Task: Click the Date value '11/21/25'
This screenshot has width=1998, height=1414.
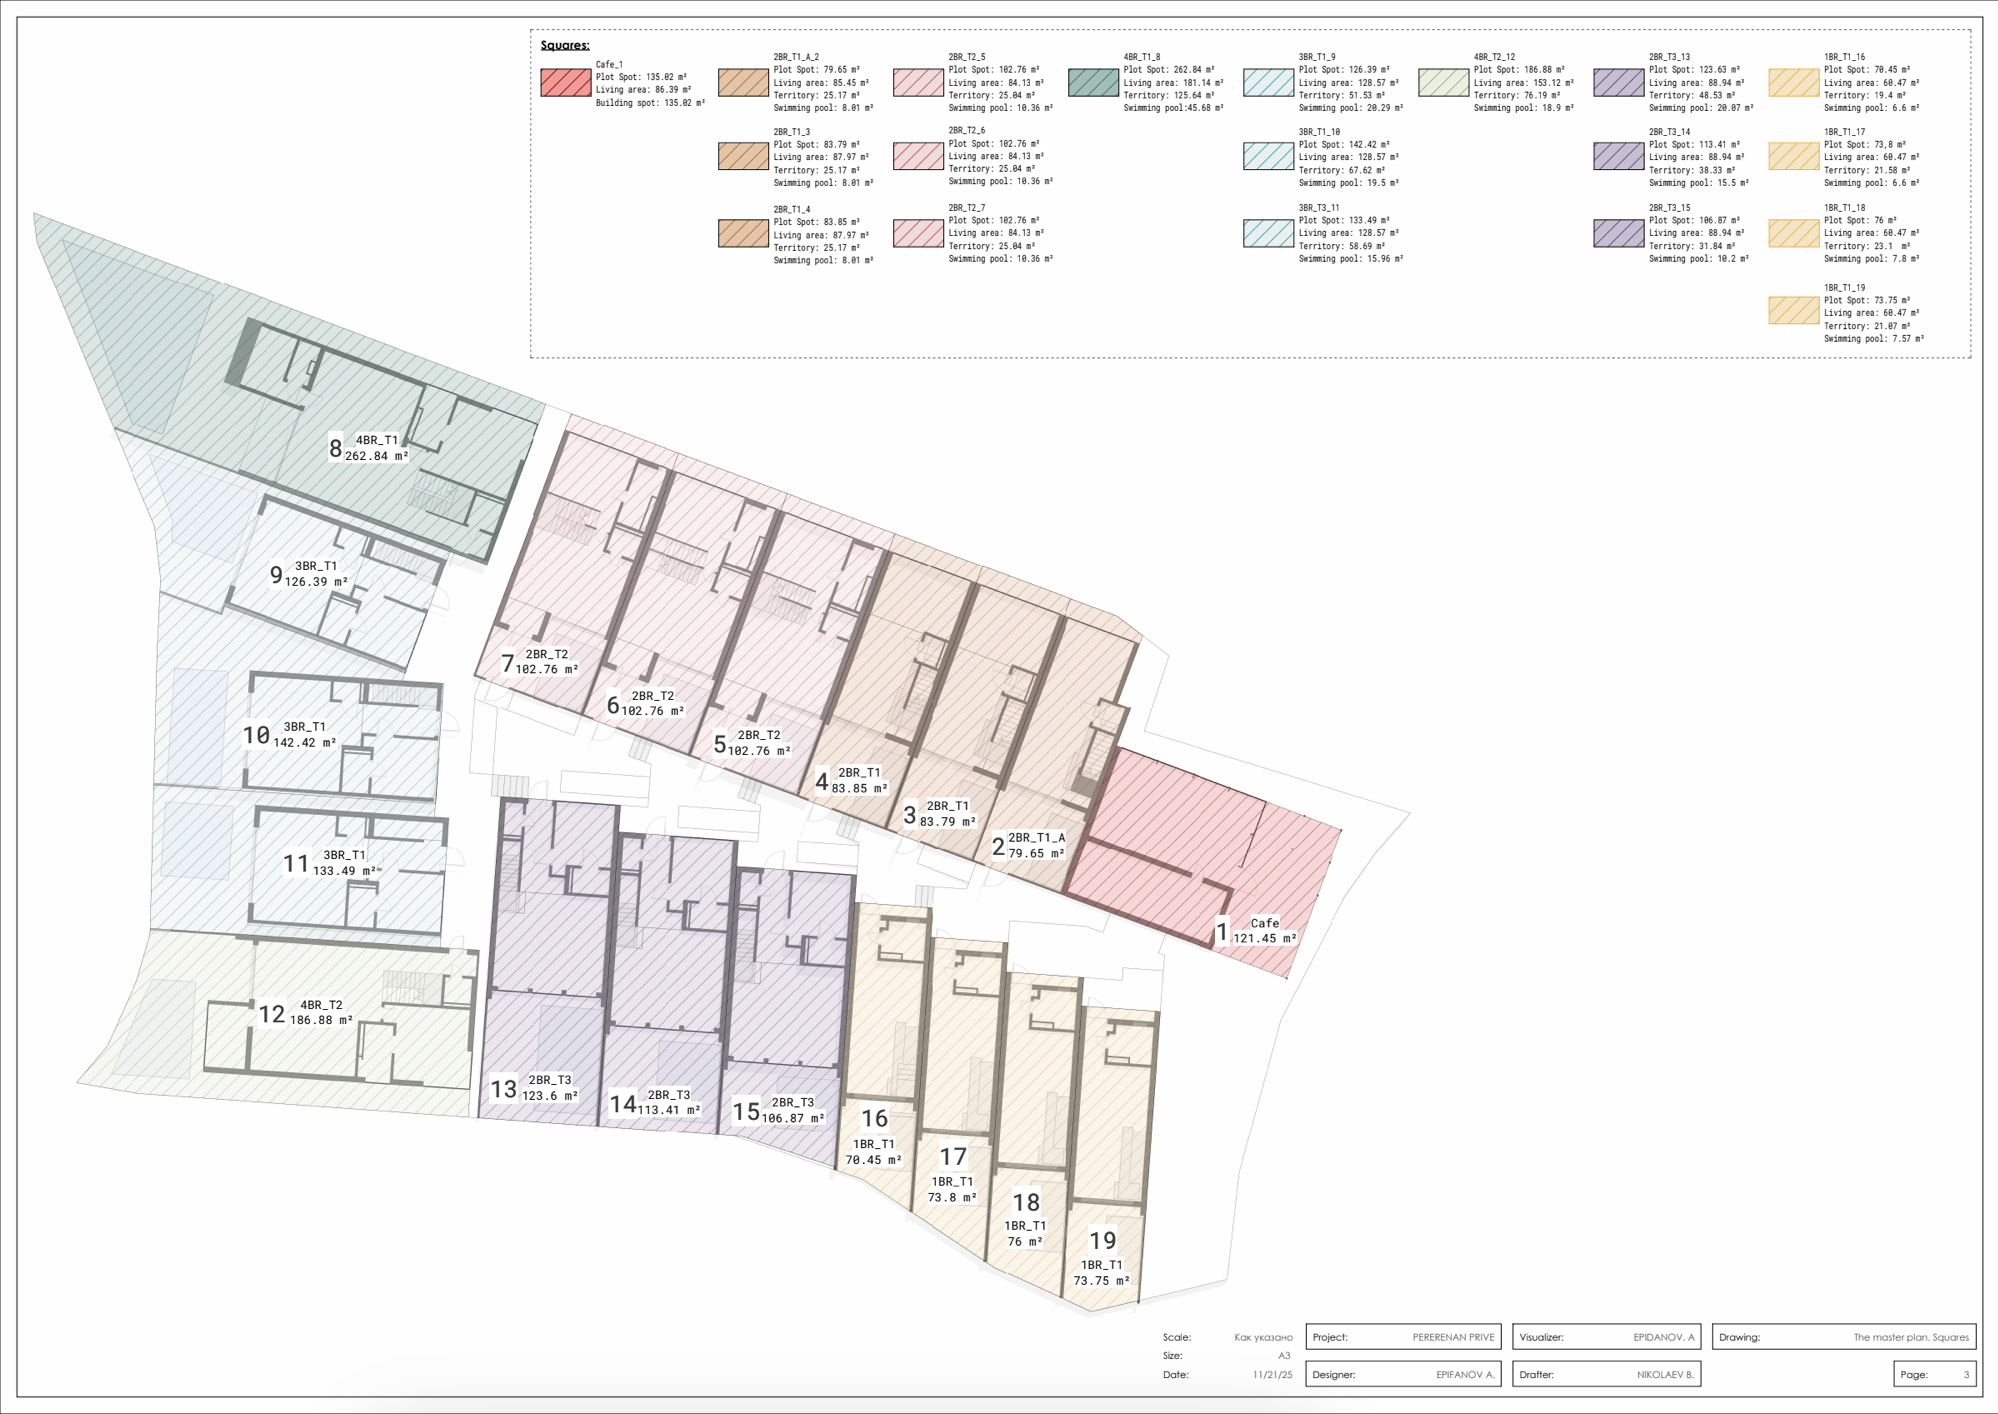Action: (x=1272, y=1375)
